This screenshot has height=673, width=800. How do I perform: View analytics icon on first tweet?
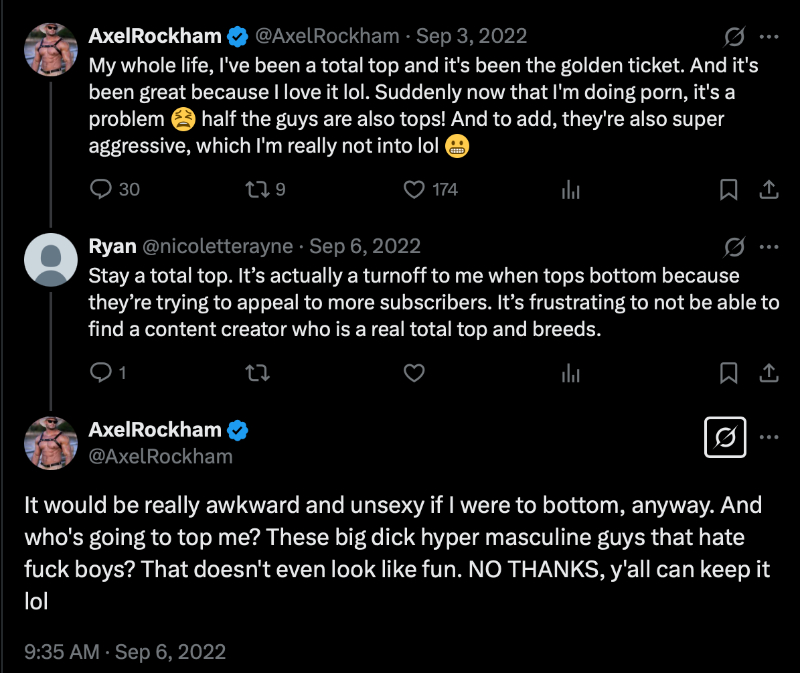[571, 189]
